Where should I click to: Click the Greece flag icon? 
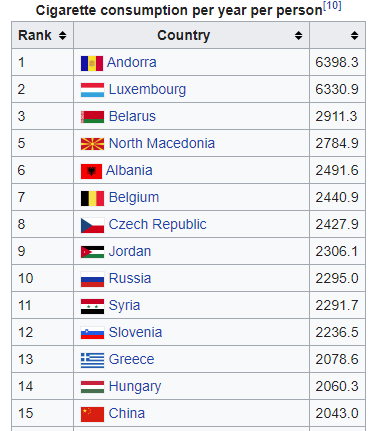(92, 360)
